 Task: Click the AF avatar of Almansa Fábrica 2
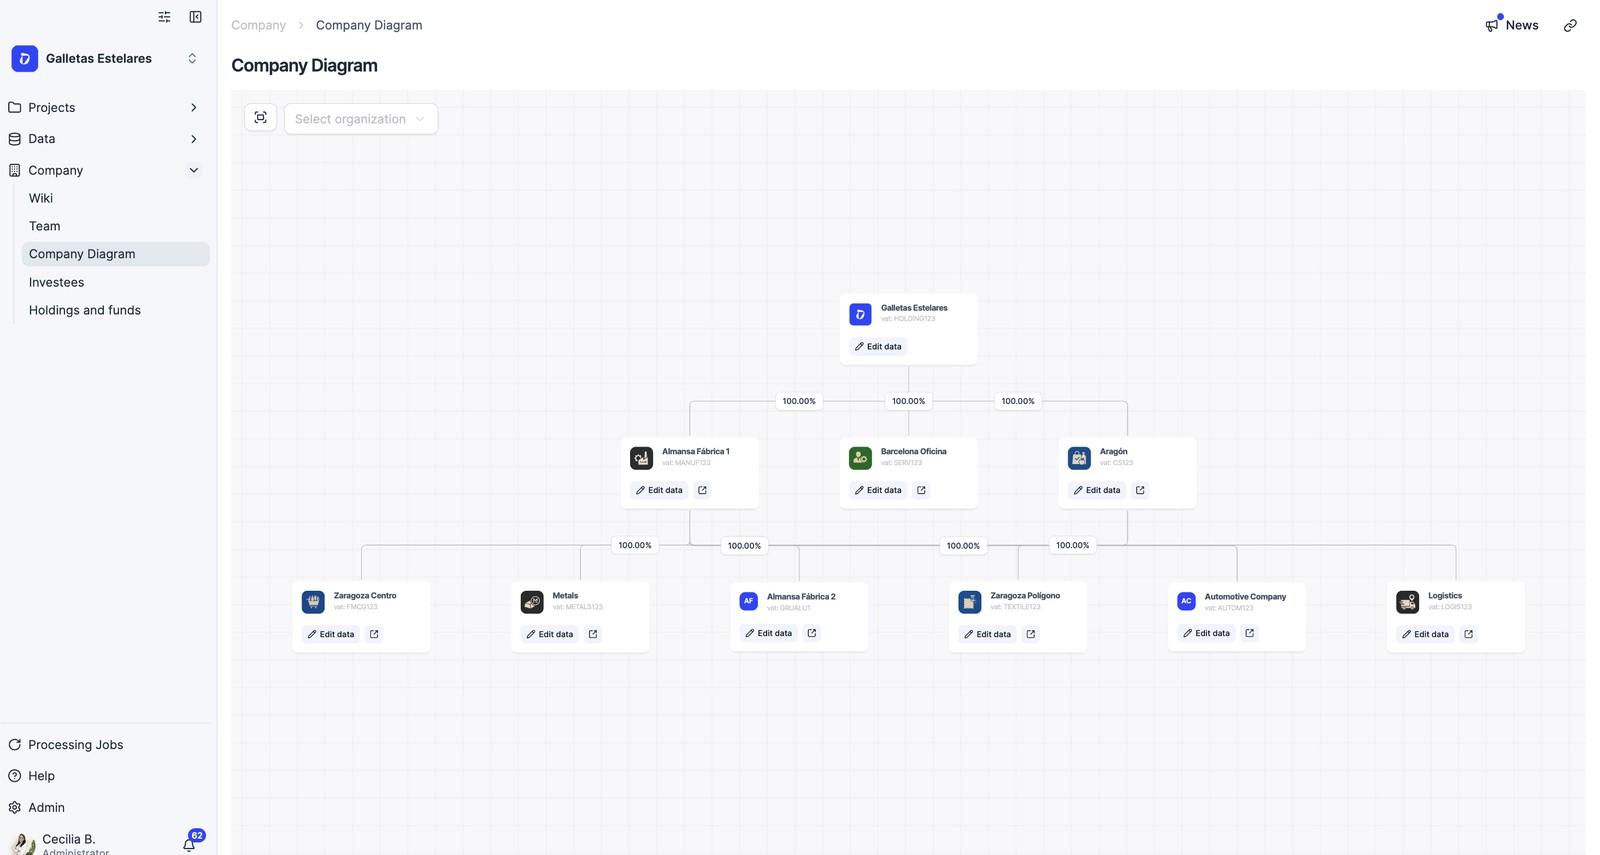748,601
